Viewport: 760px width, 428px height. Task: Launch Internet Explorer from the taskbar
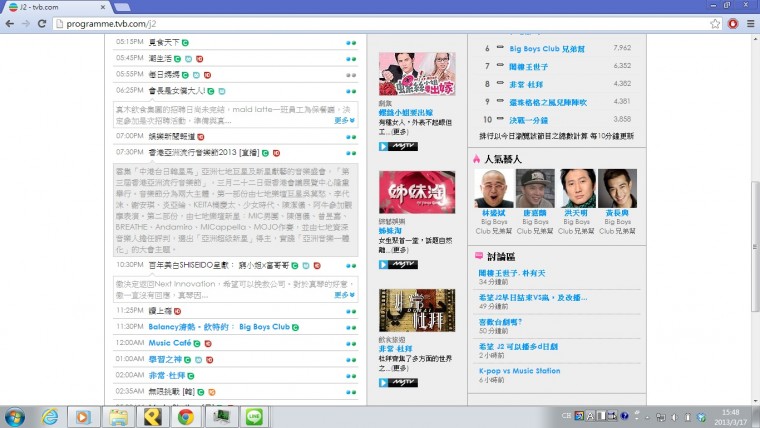[x=49, y=417]
